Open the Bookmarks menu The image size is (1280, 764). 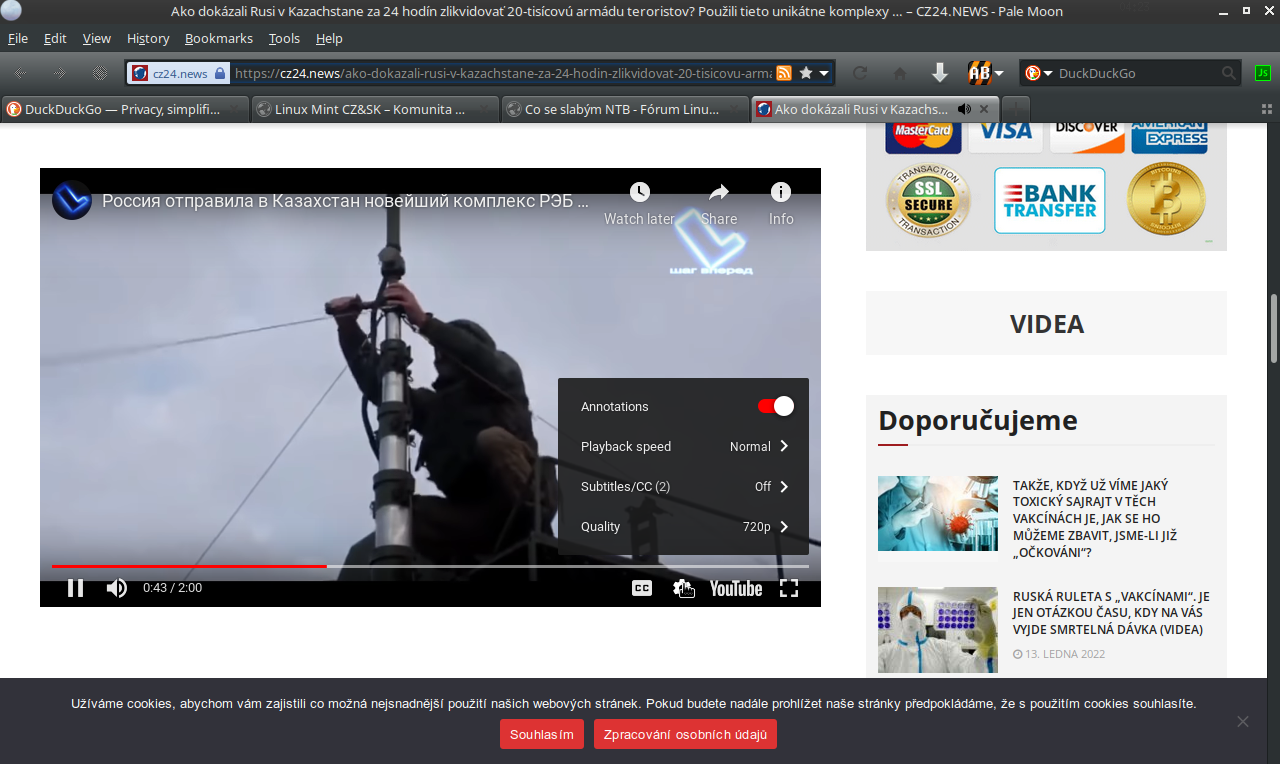pyautogui.click(x=218, y=38)
